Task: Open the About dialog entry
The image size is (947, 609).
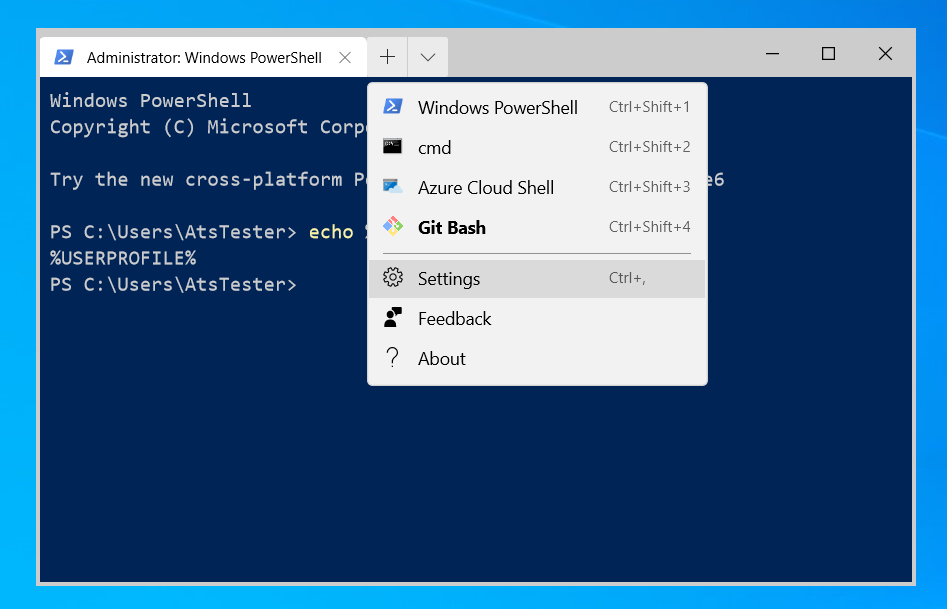Action: click(442, 358)
